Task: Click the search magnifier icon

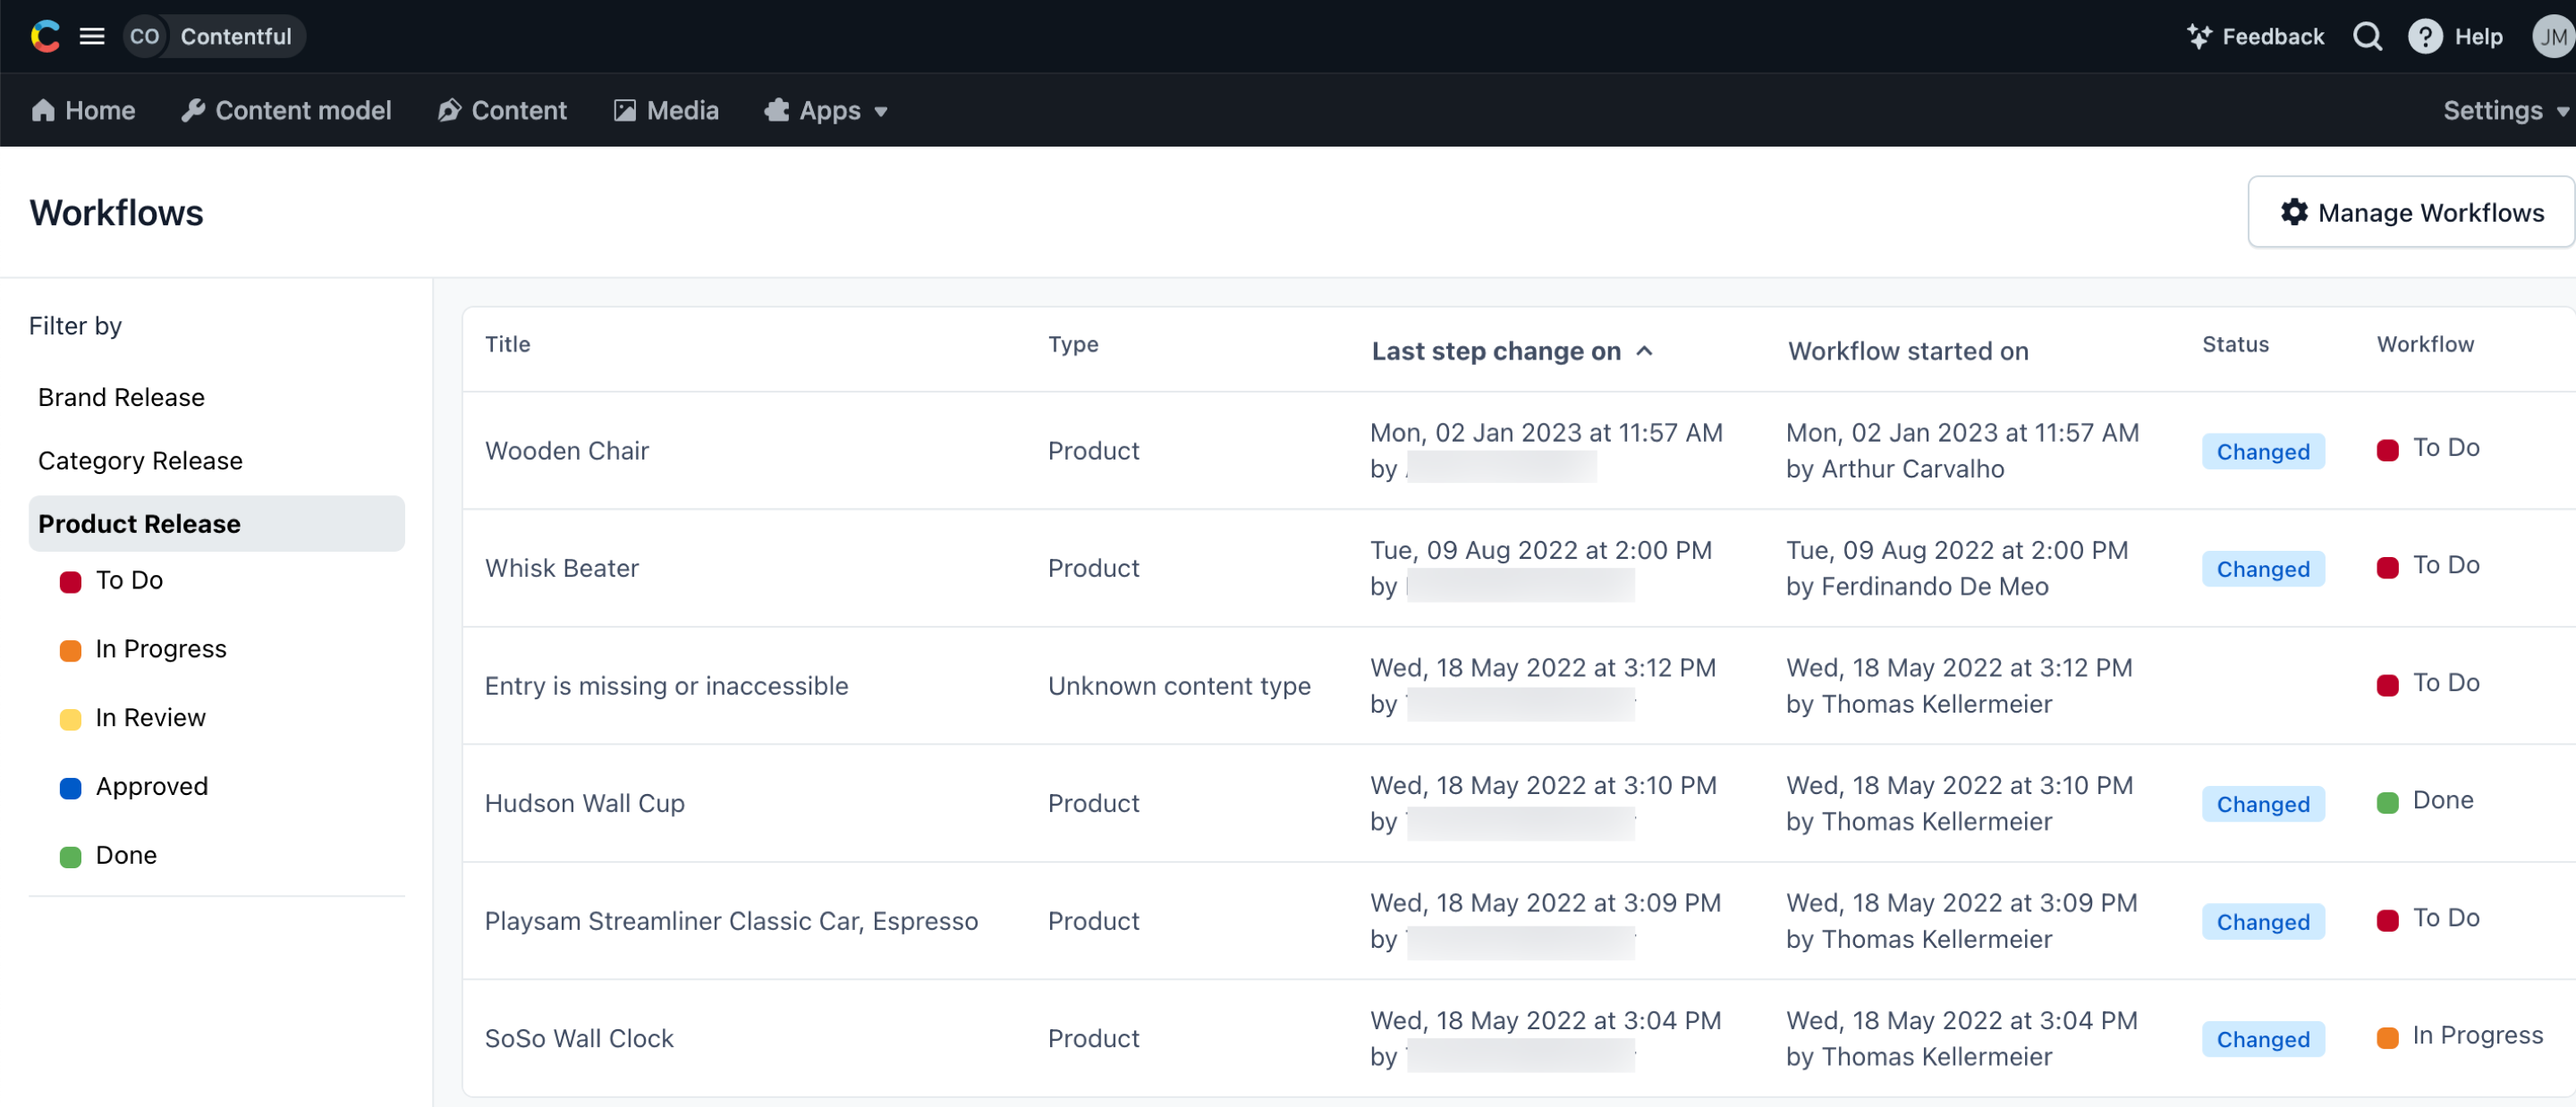Action: [2368, 36]
